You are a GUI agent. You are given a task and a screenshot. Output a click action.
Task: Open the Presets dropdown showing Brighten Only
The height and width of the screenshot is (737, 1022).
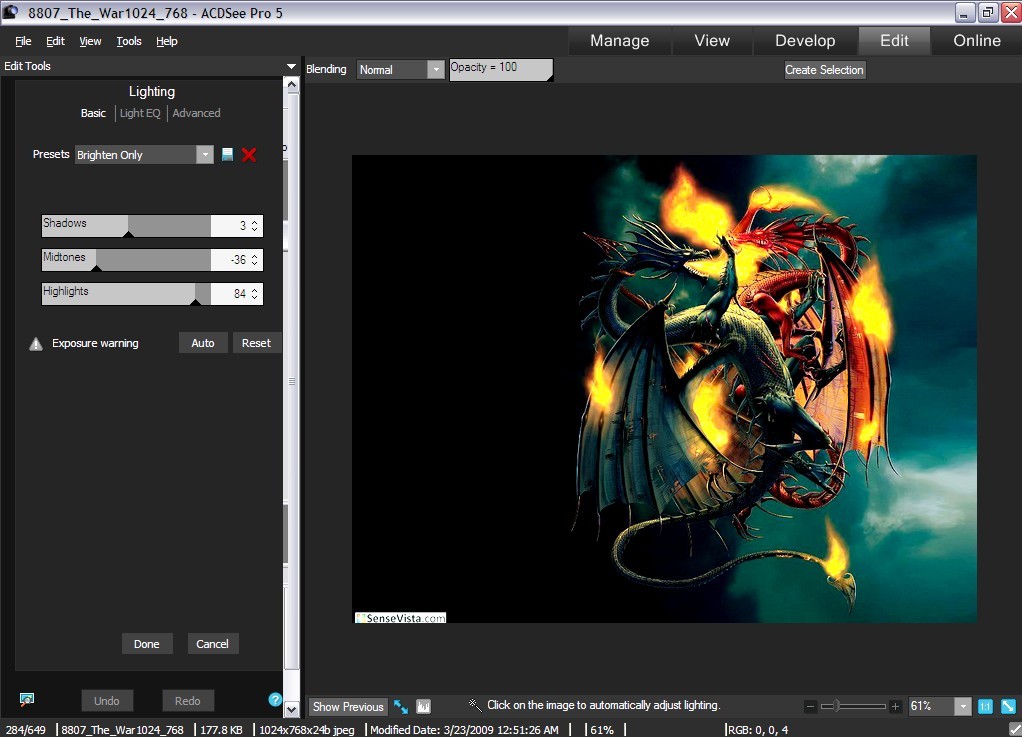tap(205, 155)
